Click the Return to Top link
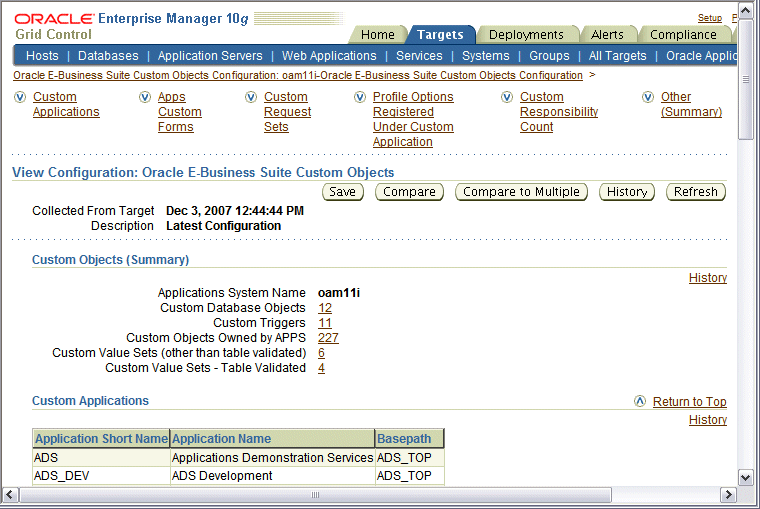This screenshot has width=760, height=509. [x=689, y=402]
